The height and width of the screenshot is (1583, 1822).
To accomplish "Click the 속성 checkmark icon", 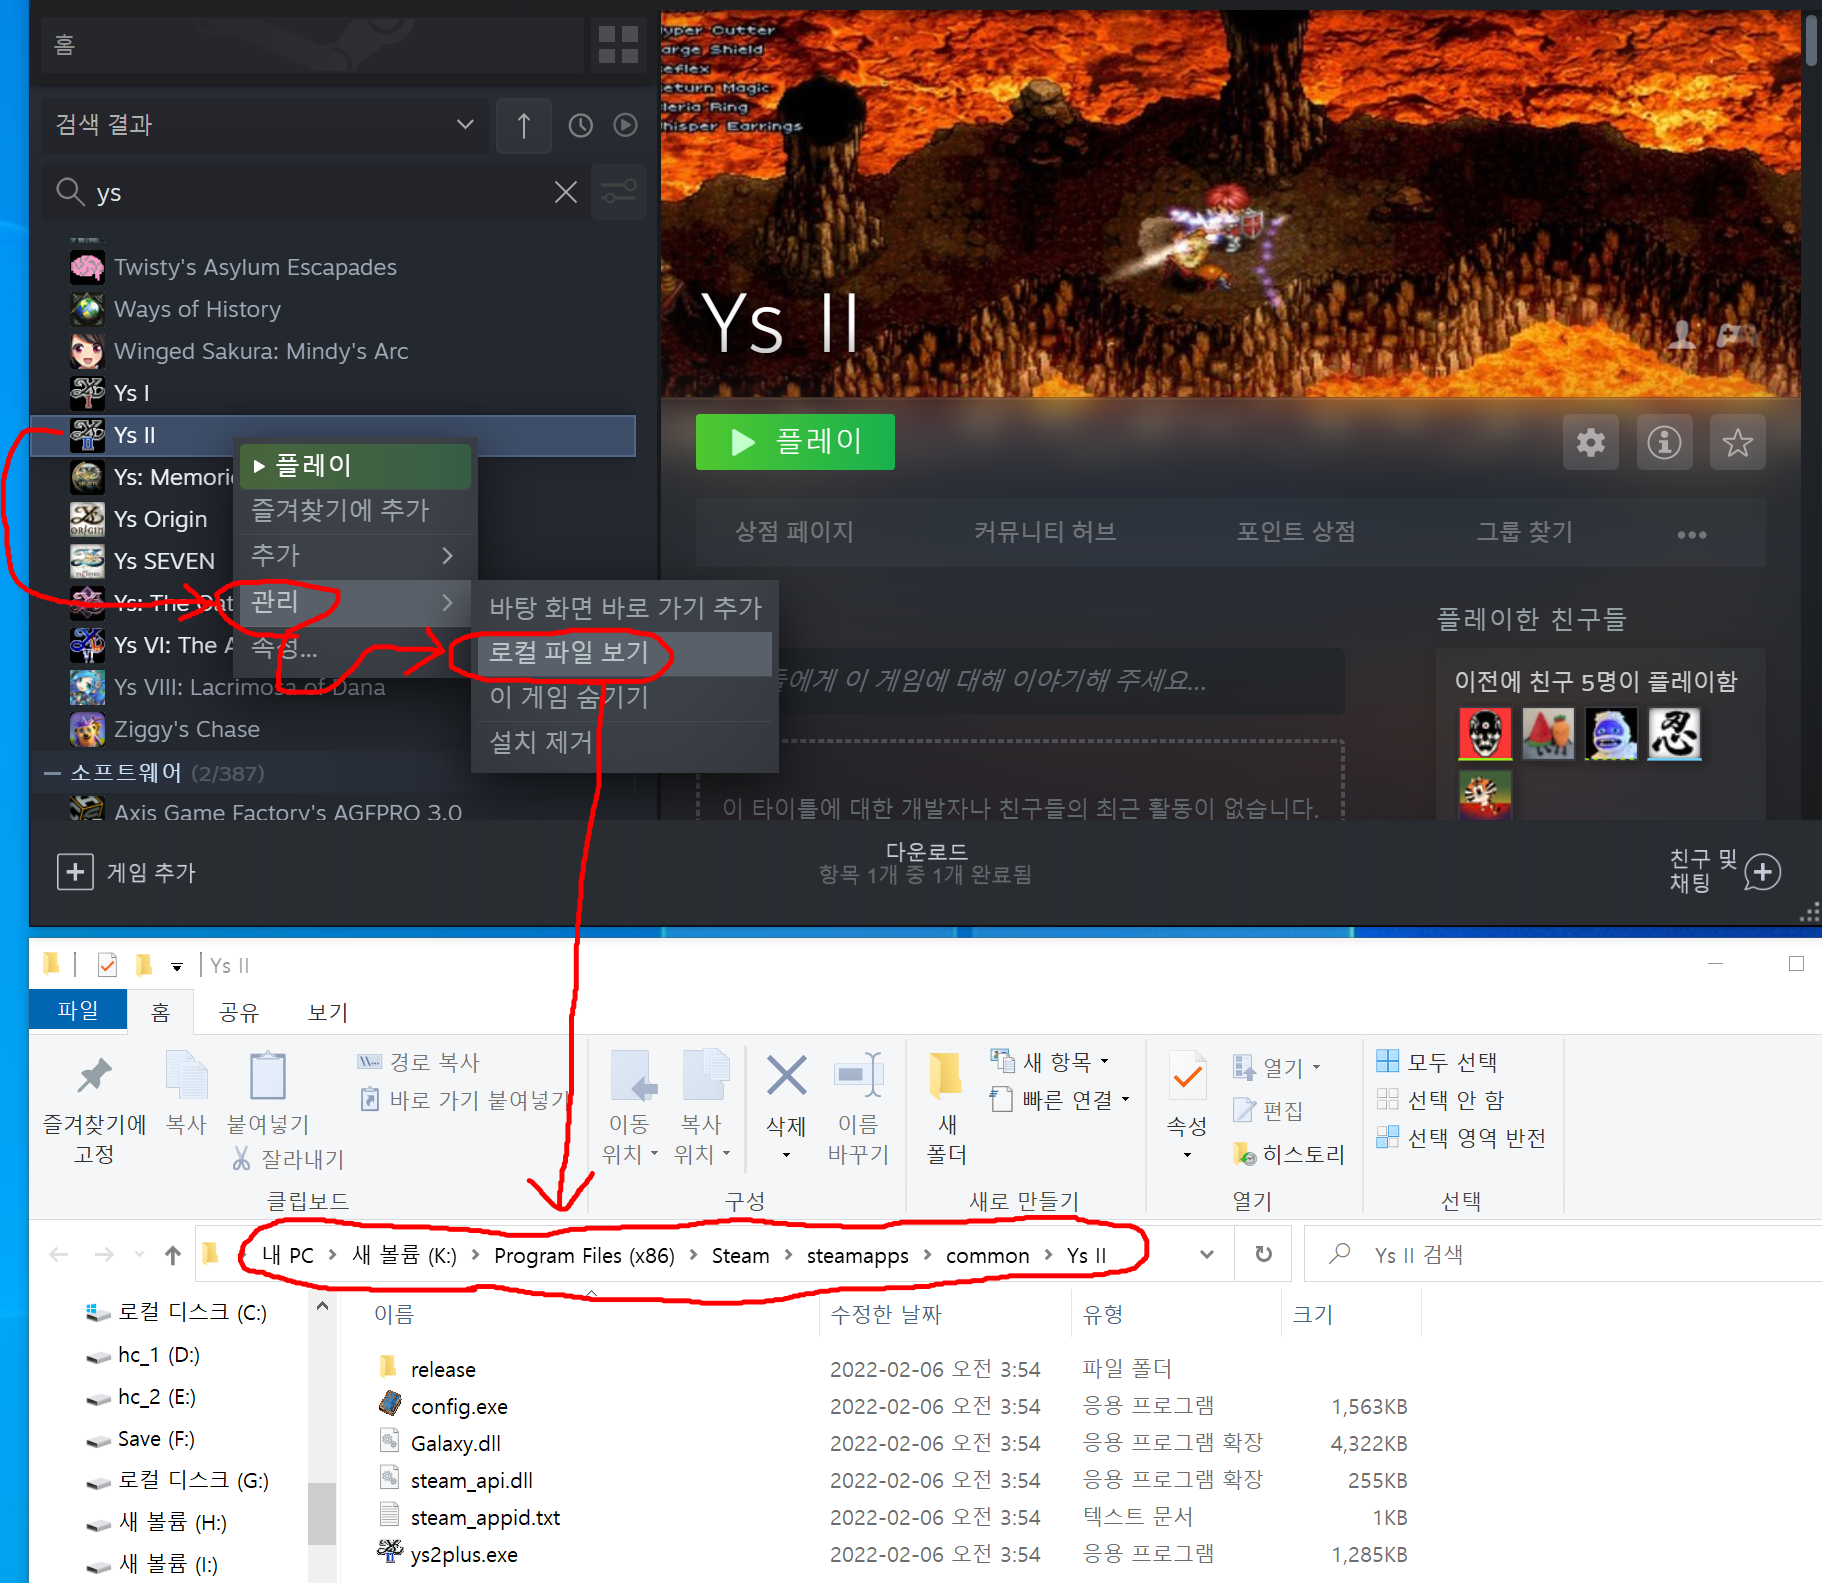I will click(x=1187, y=1076).
